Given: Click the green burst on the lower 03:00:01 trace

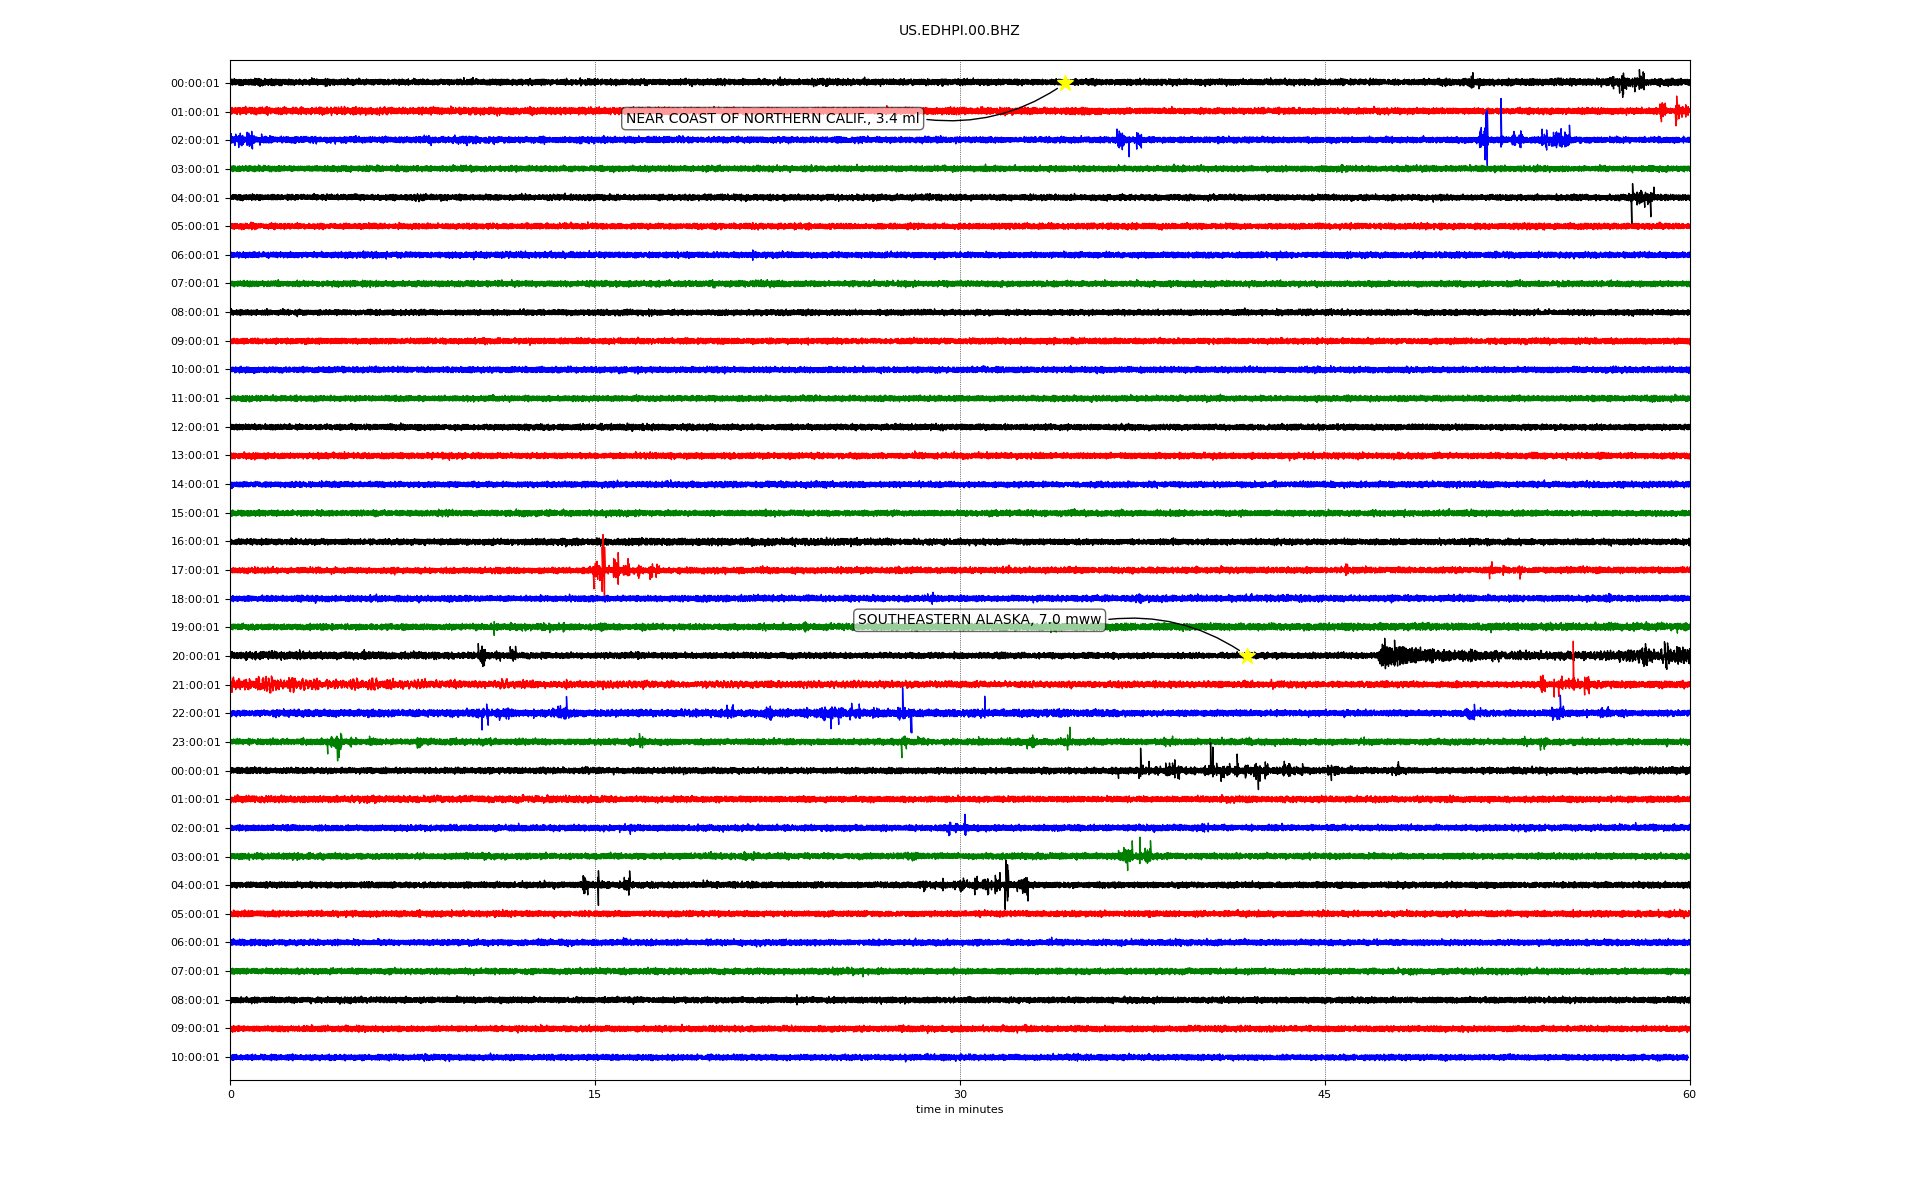Looking at the screenshot, I should [1135, 854].
